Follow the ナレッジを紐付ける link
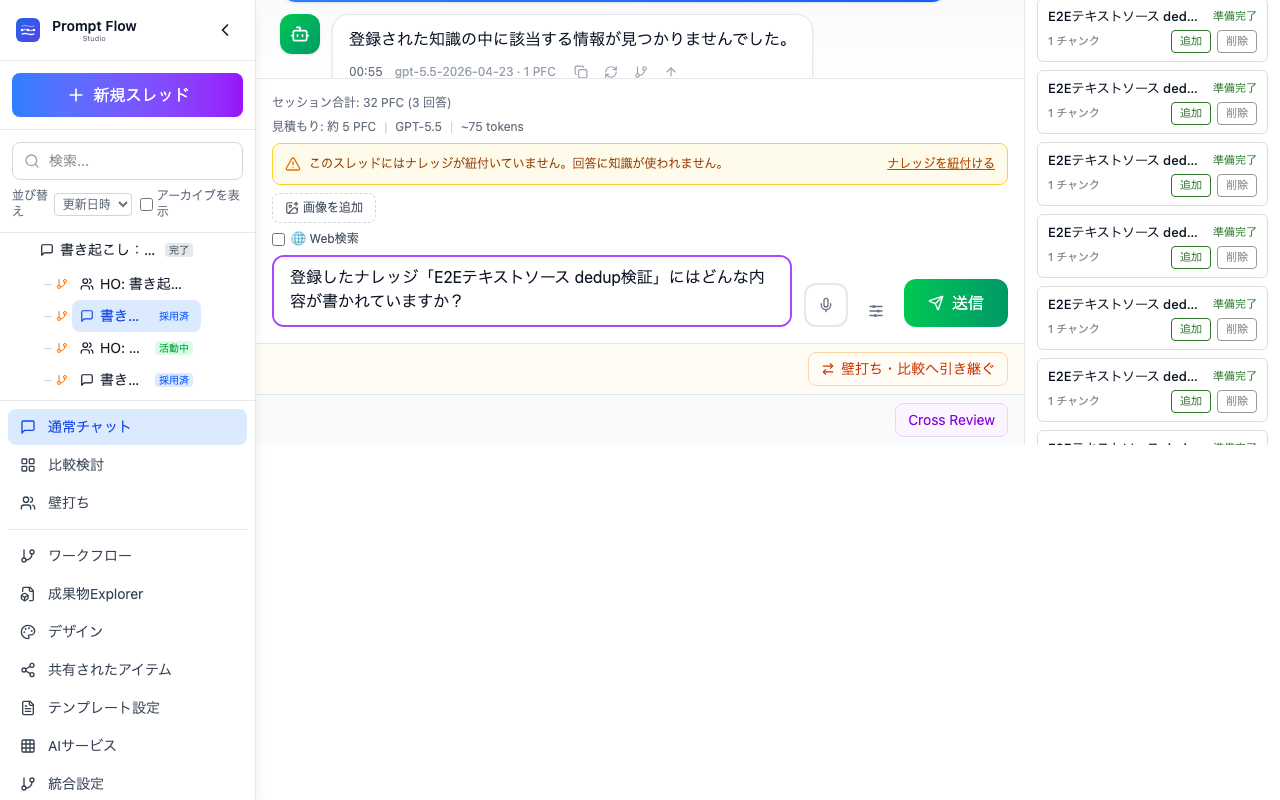The width and height of the screenshot is (1280, 800). pos(941,163)
